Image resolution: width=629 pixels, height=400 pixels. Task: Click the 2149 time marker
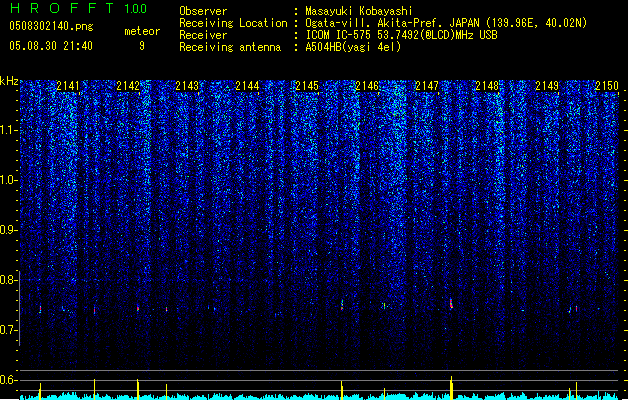[x=547, y=86]
